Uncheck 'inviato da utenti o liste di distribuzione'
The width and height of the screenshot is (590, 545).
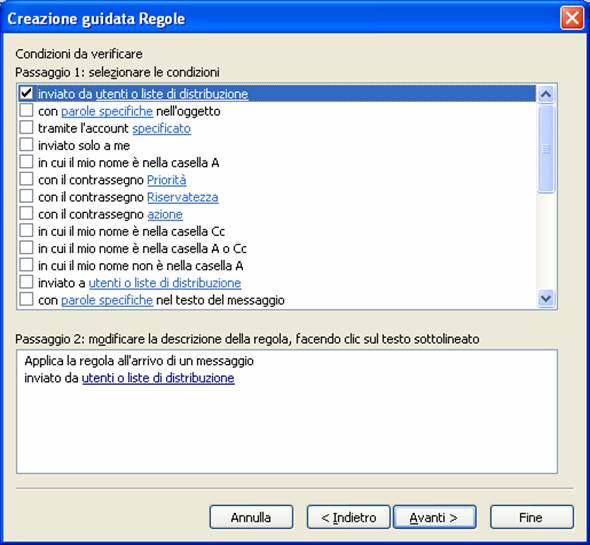[x=26, y=93]
